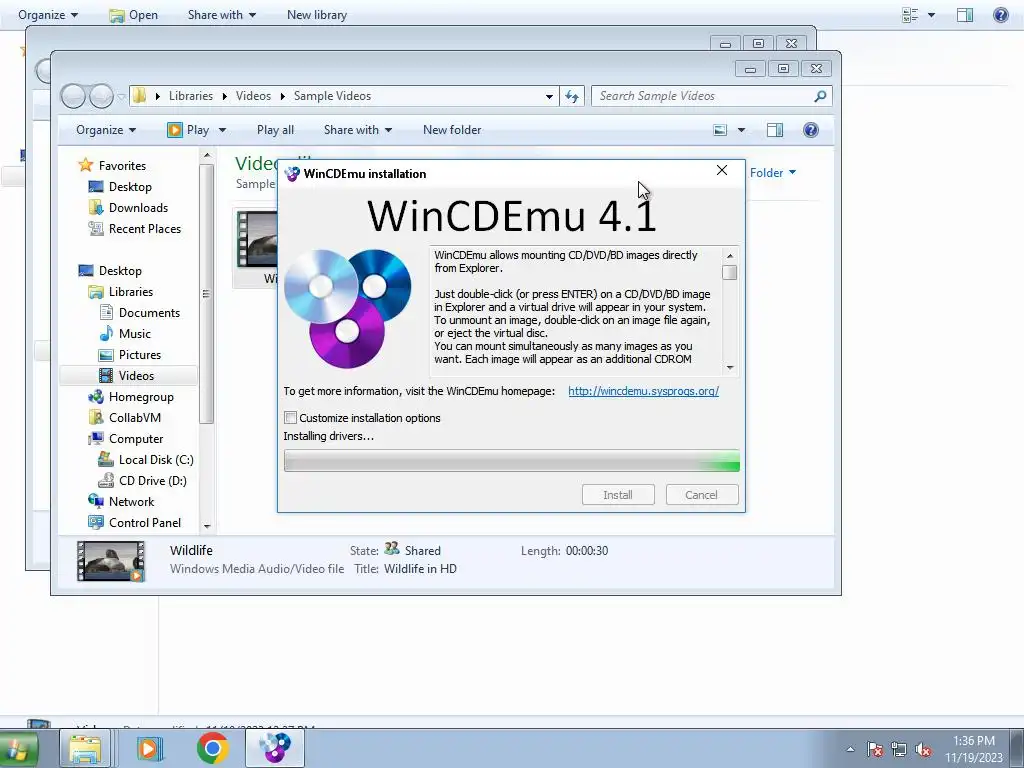
Task: Open Homegroup icon in sidebar
Action: click(x=95, y=396)
